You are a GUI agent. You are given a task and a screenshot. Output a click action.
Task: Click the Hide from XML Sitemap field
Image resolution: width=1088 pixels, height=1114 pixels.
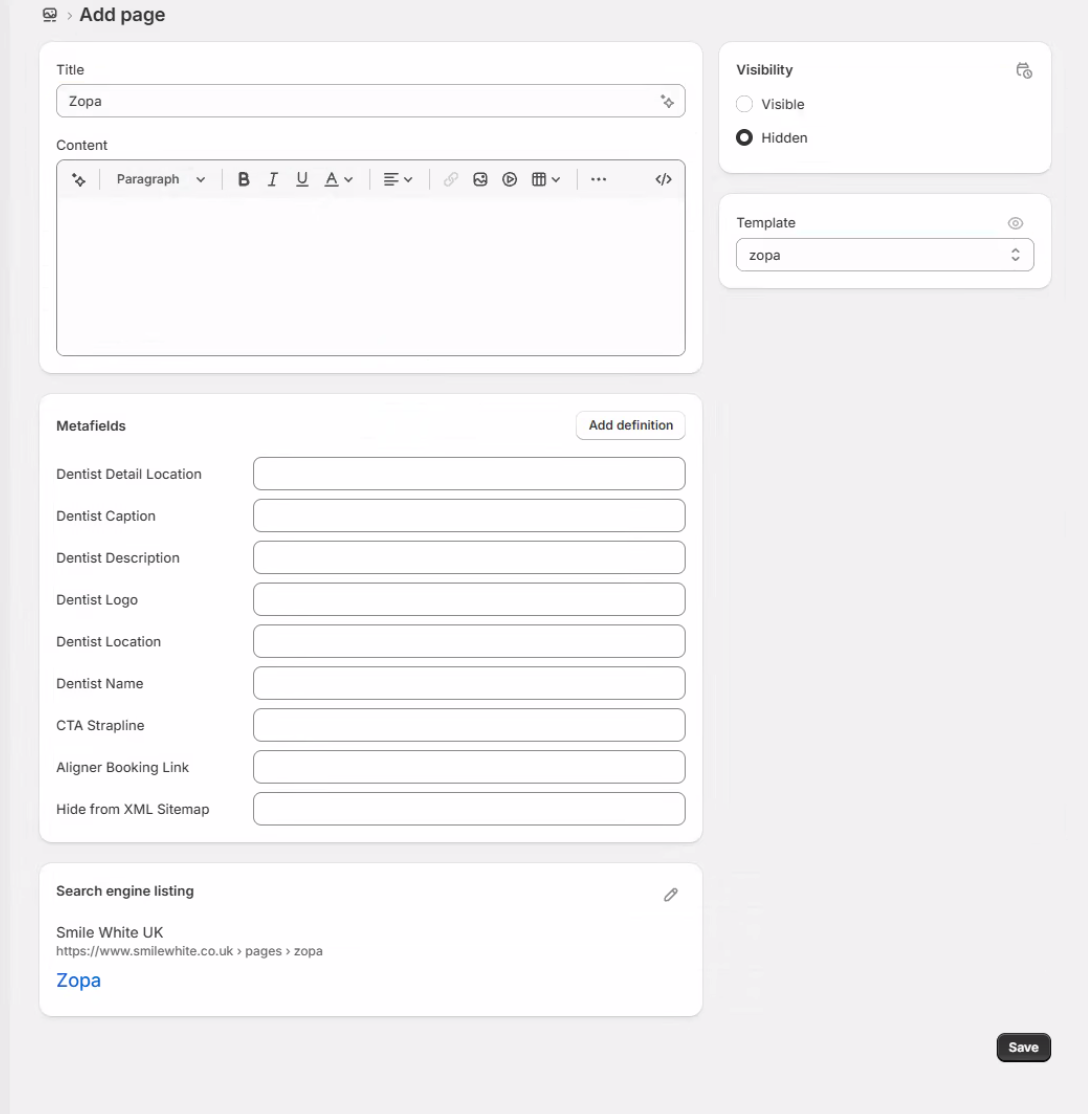[469, 809]
